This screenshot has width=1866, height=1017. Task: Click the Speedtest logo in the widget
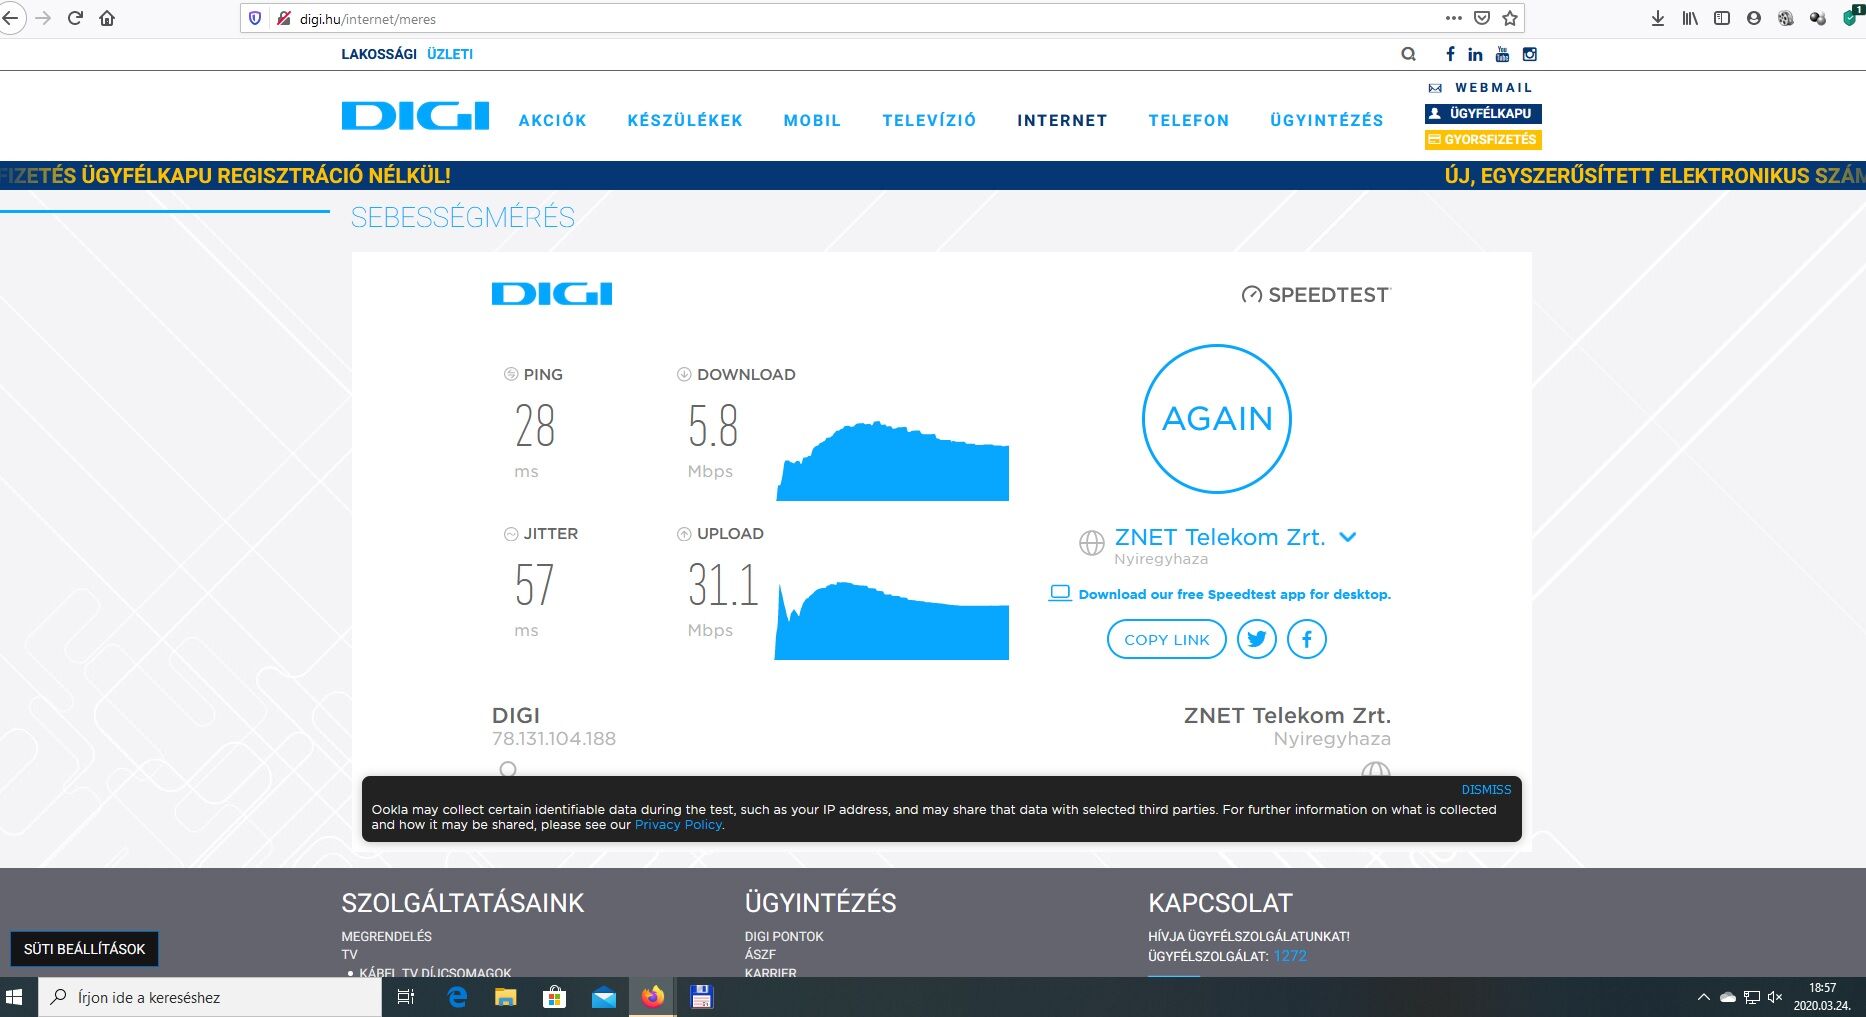[x=1316, y=295]
